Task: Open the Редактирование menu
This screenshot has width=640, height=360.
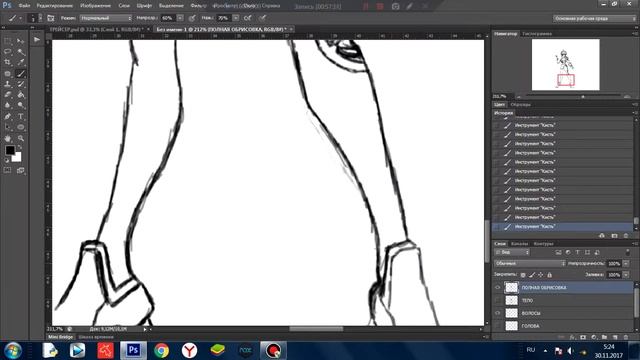Action: point(55,6)
